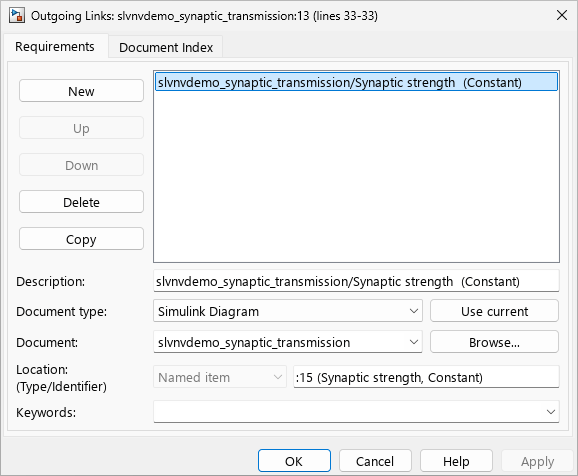Viewport: 578px width, 476px height.
Task: Select the Synaptic strength (Constant) list item
Action: coord(356,82)
